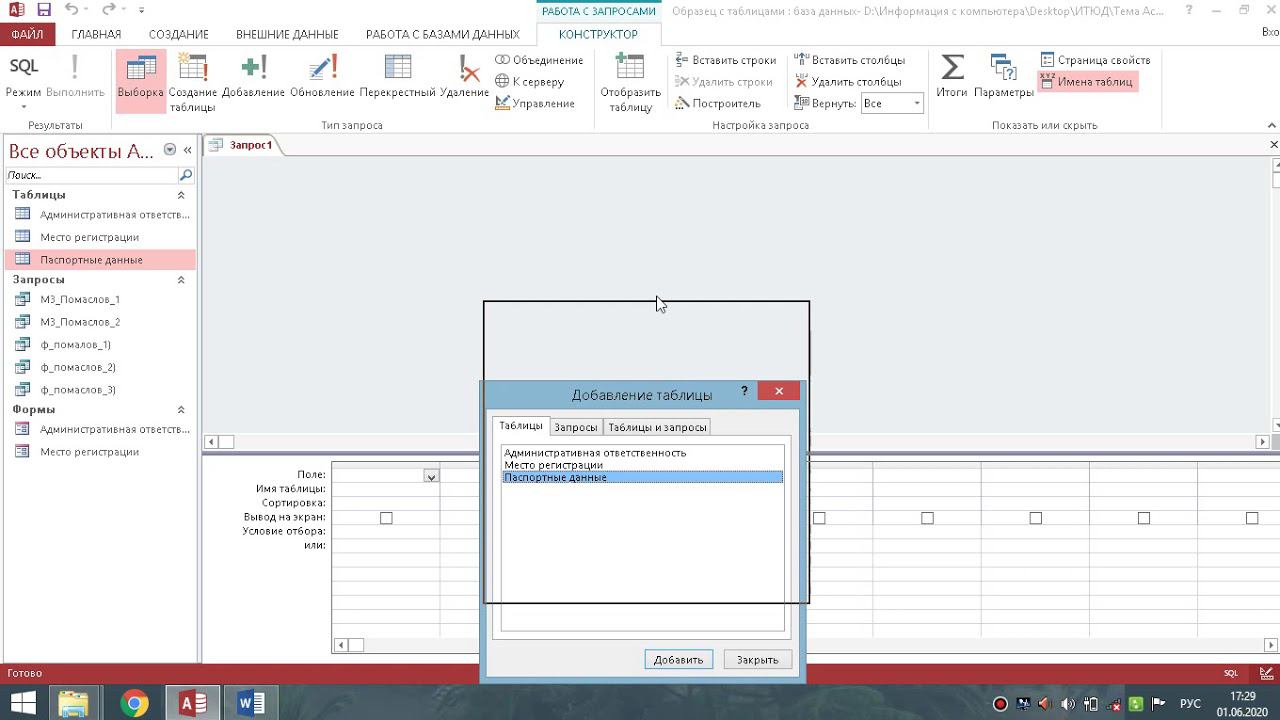Open Word from the taskbar

coord(250,704)
